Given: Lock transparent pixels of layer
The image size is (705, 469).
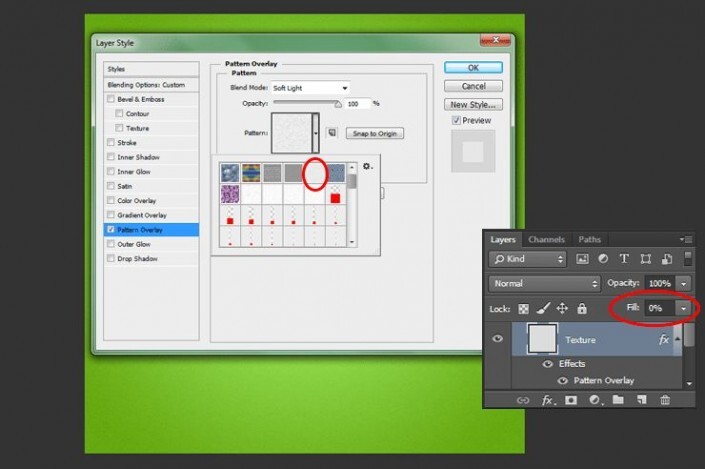Looking at the screenshot, I should click(526, 309).
